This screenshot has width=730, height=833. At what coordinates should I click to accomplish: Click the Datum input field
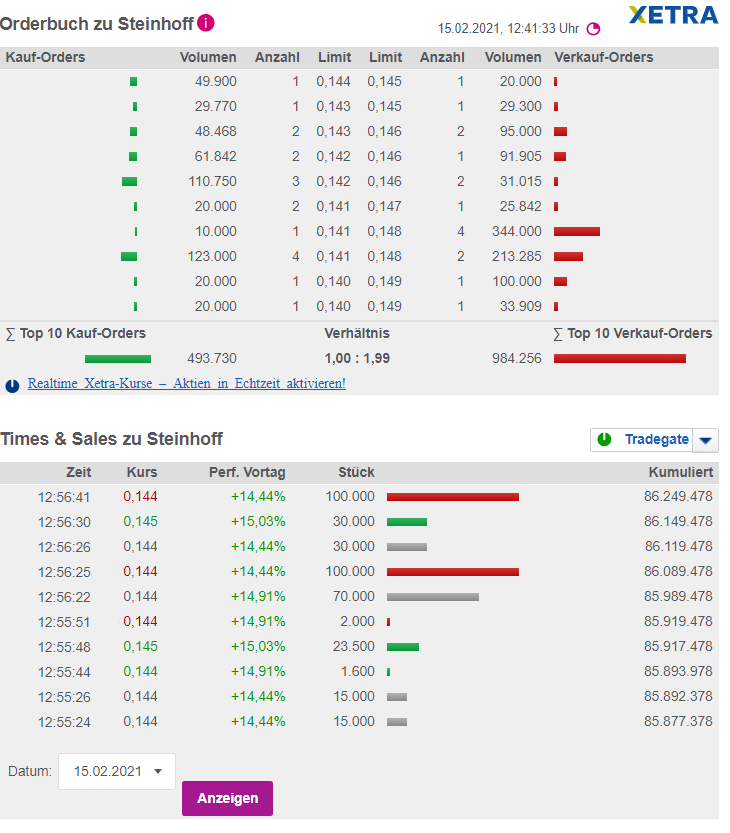110,771
